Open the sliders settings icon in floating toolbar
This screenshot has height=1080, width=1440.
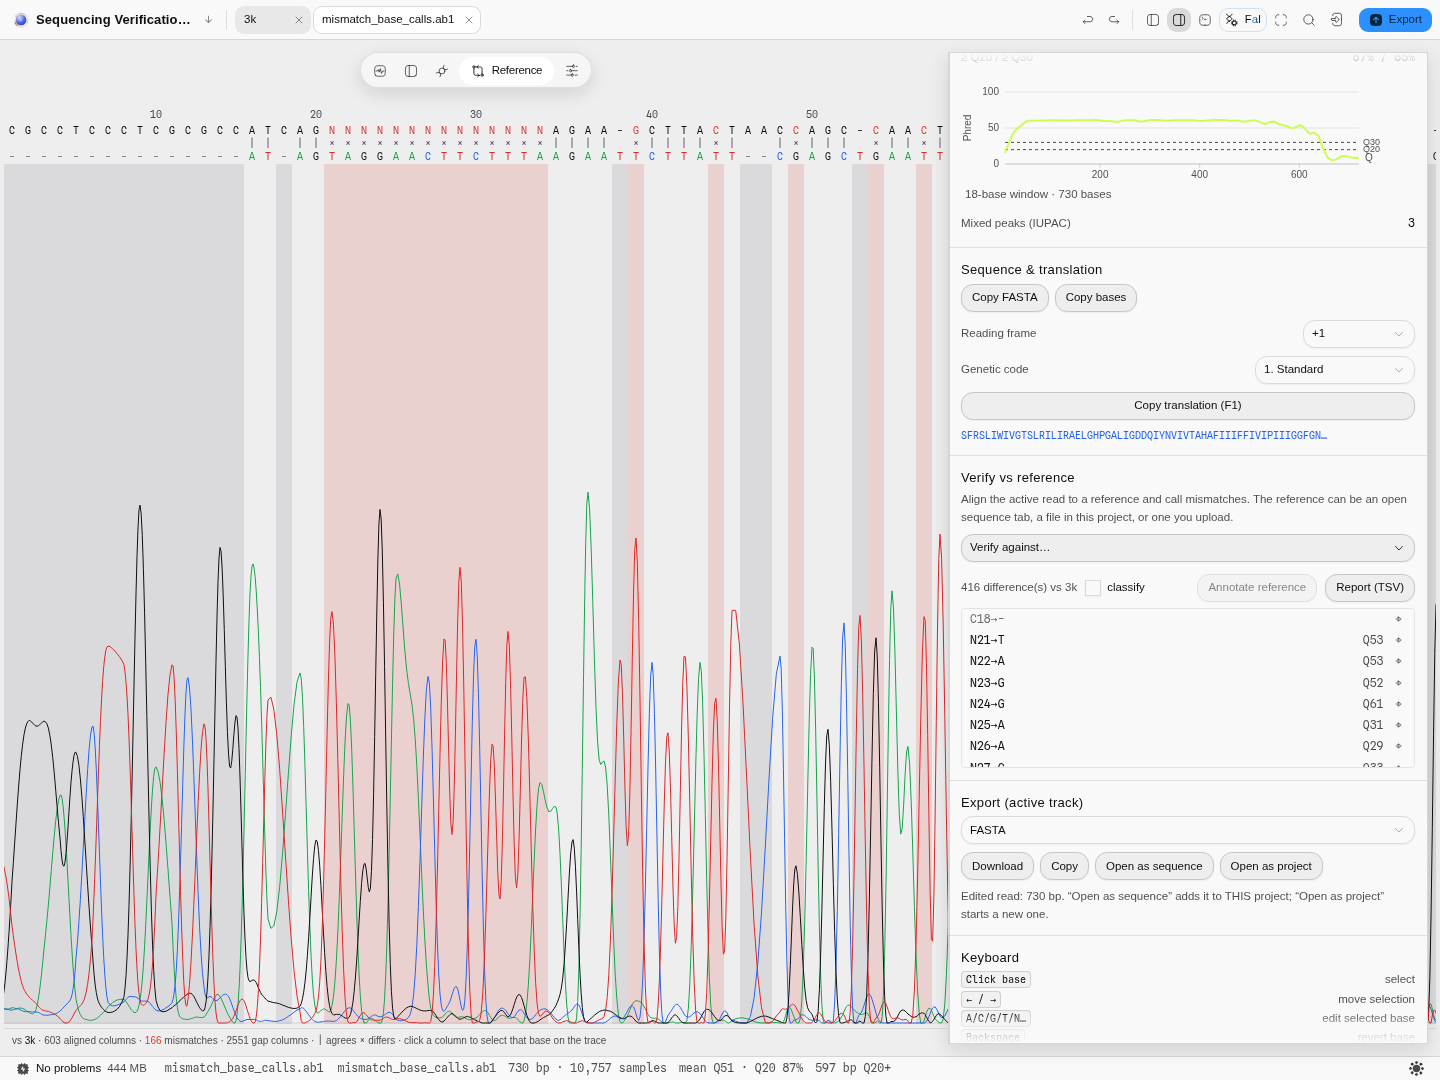(572, 71)
